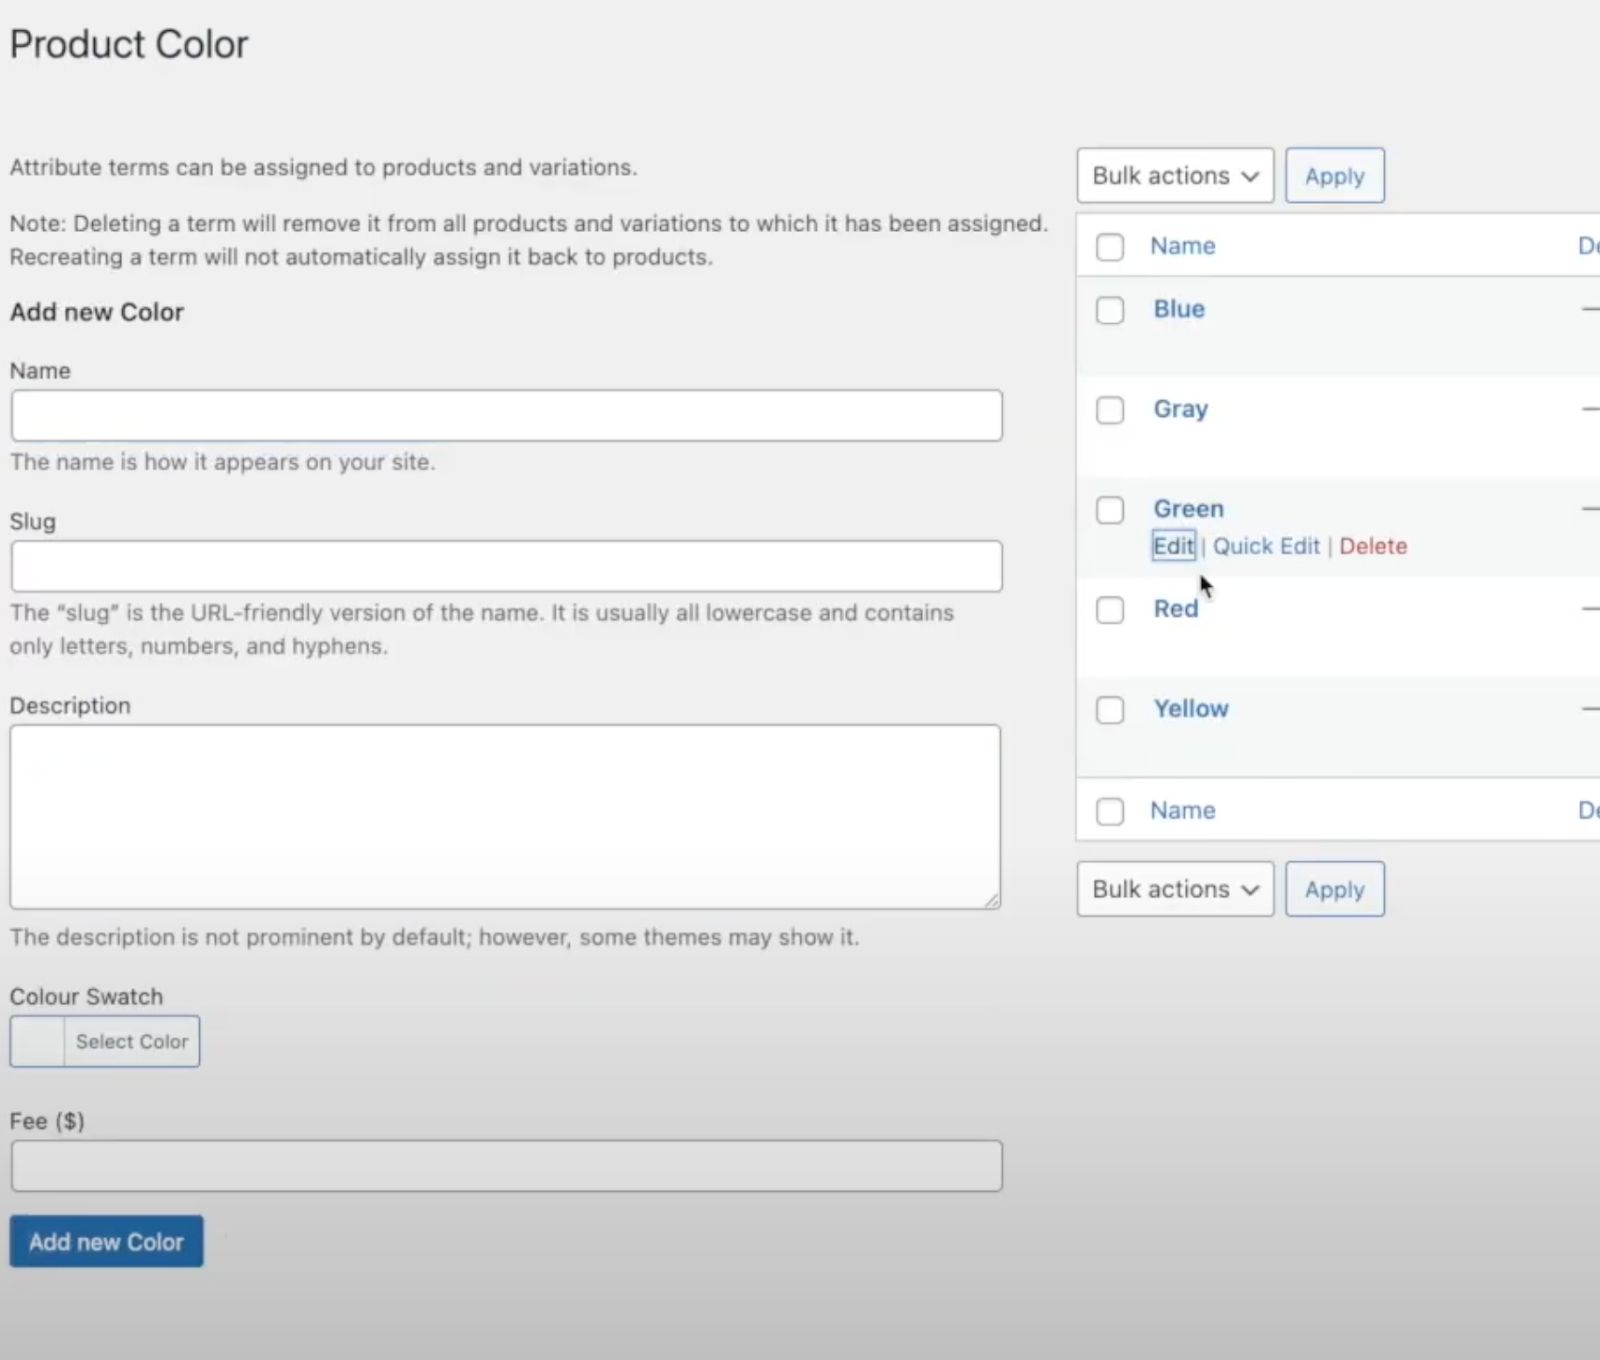Select all terms via header checkbox
The image size is (1600, 1360).
point(1109,247)
